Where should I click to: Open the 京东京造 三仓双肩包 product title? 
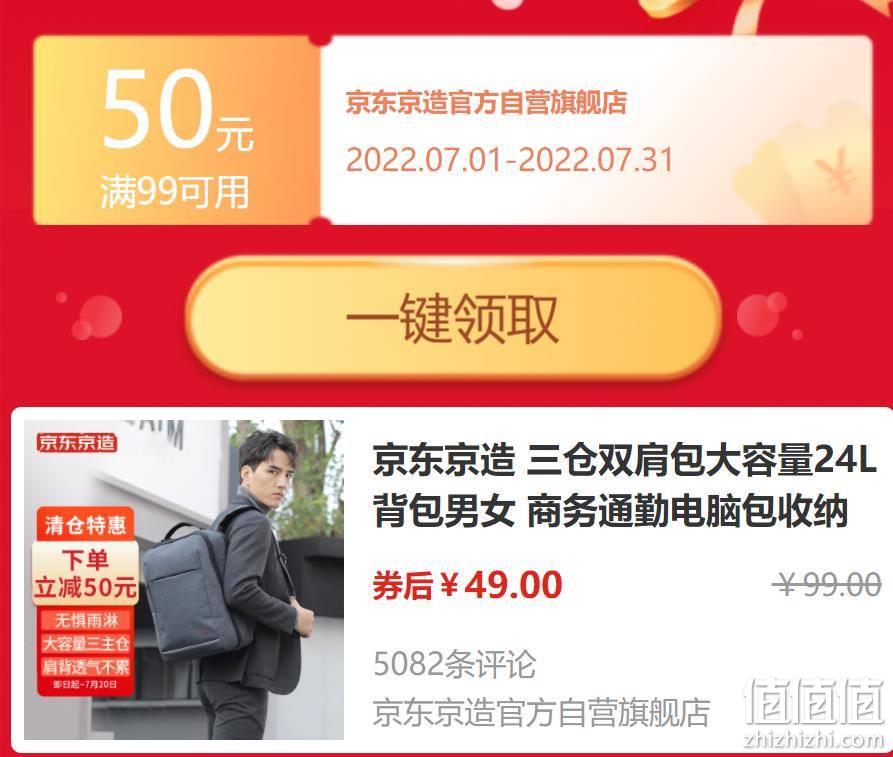pyautogui.click(x=624, y=485)
